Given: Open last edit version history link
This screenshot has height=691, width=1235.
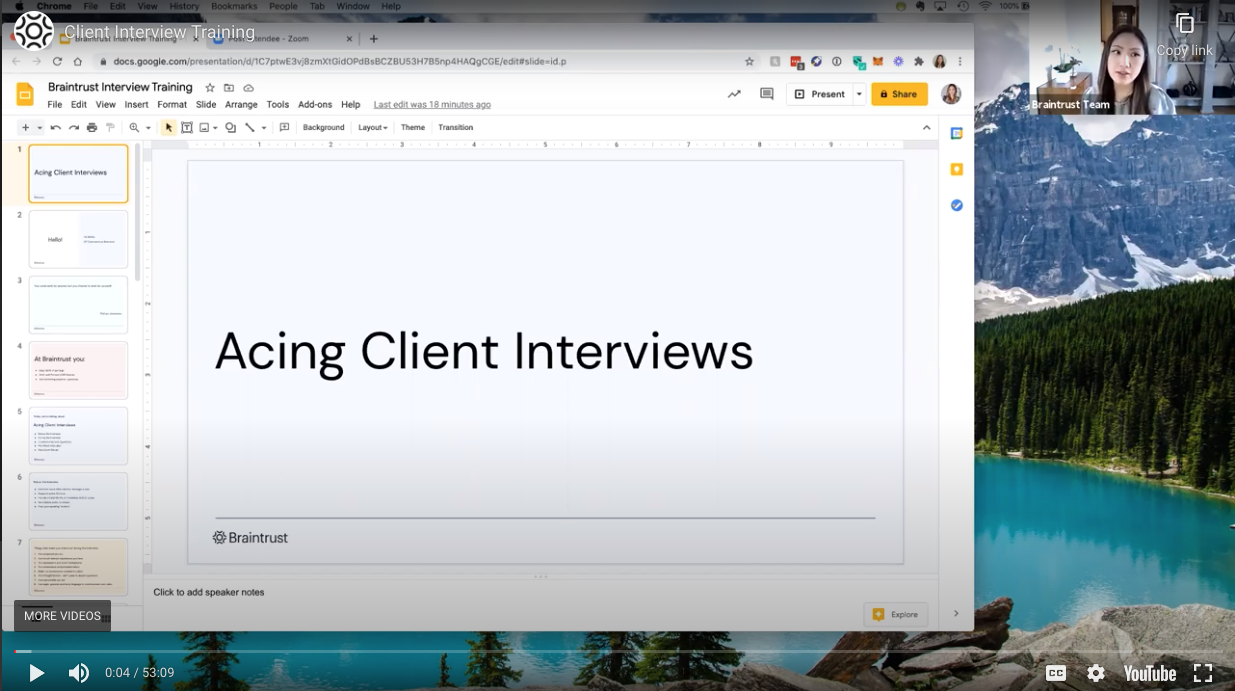Looking at the screenshot, I should (432, 104).
